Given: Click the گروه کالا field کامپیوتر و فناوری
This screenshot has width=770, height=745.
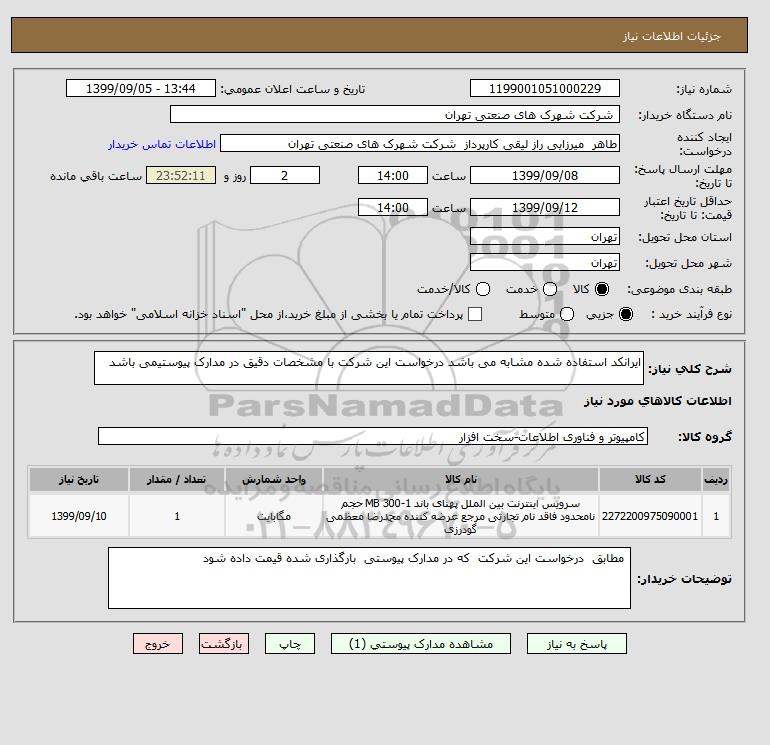Looking at the screenshot, I should 373,436.
